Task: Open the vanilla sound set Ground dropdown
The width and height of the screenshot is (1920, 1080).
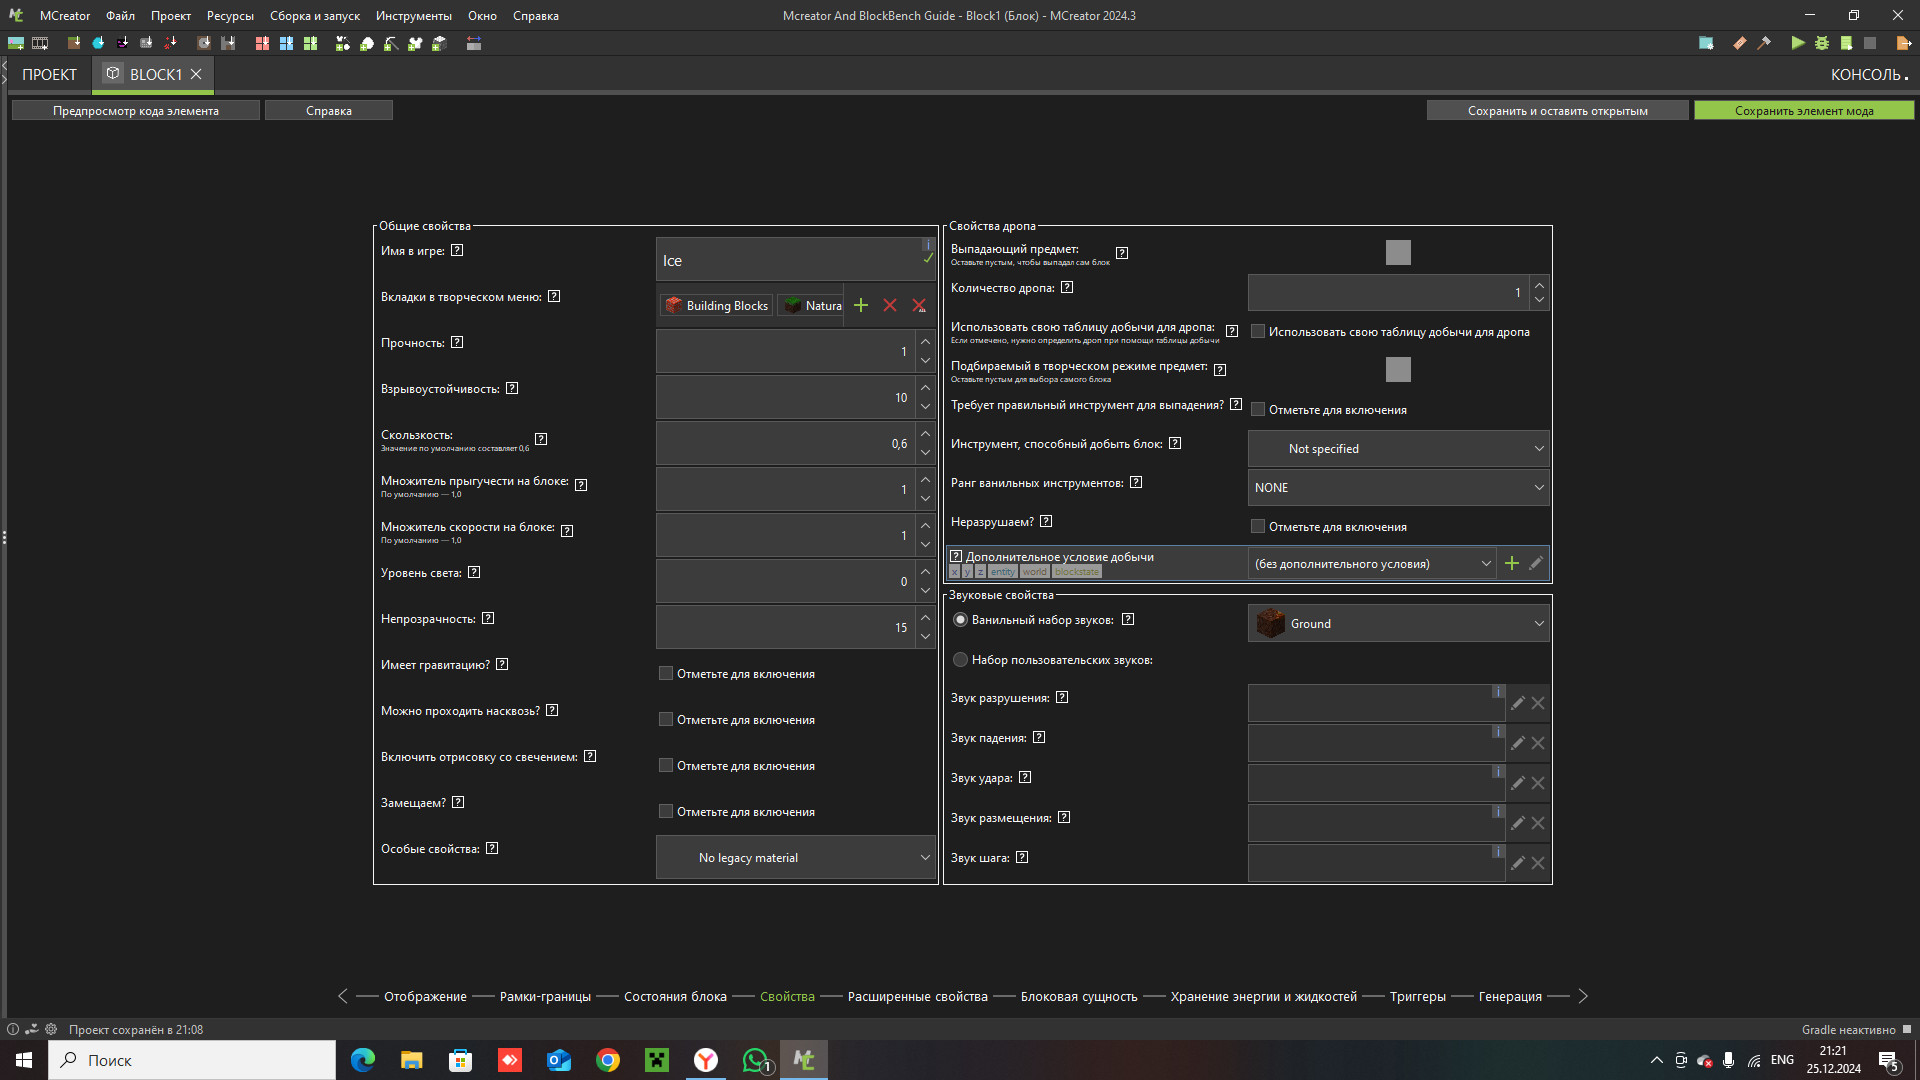Action: tap(1398, 623)
